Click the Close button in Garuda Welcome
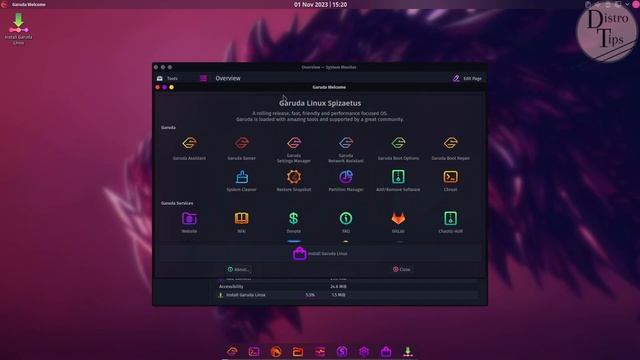640x360 pixels. point(402,269)
